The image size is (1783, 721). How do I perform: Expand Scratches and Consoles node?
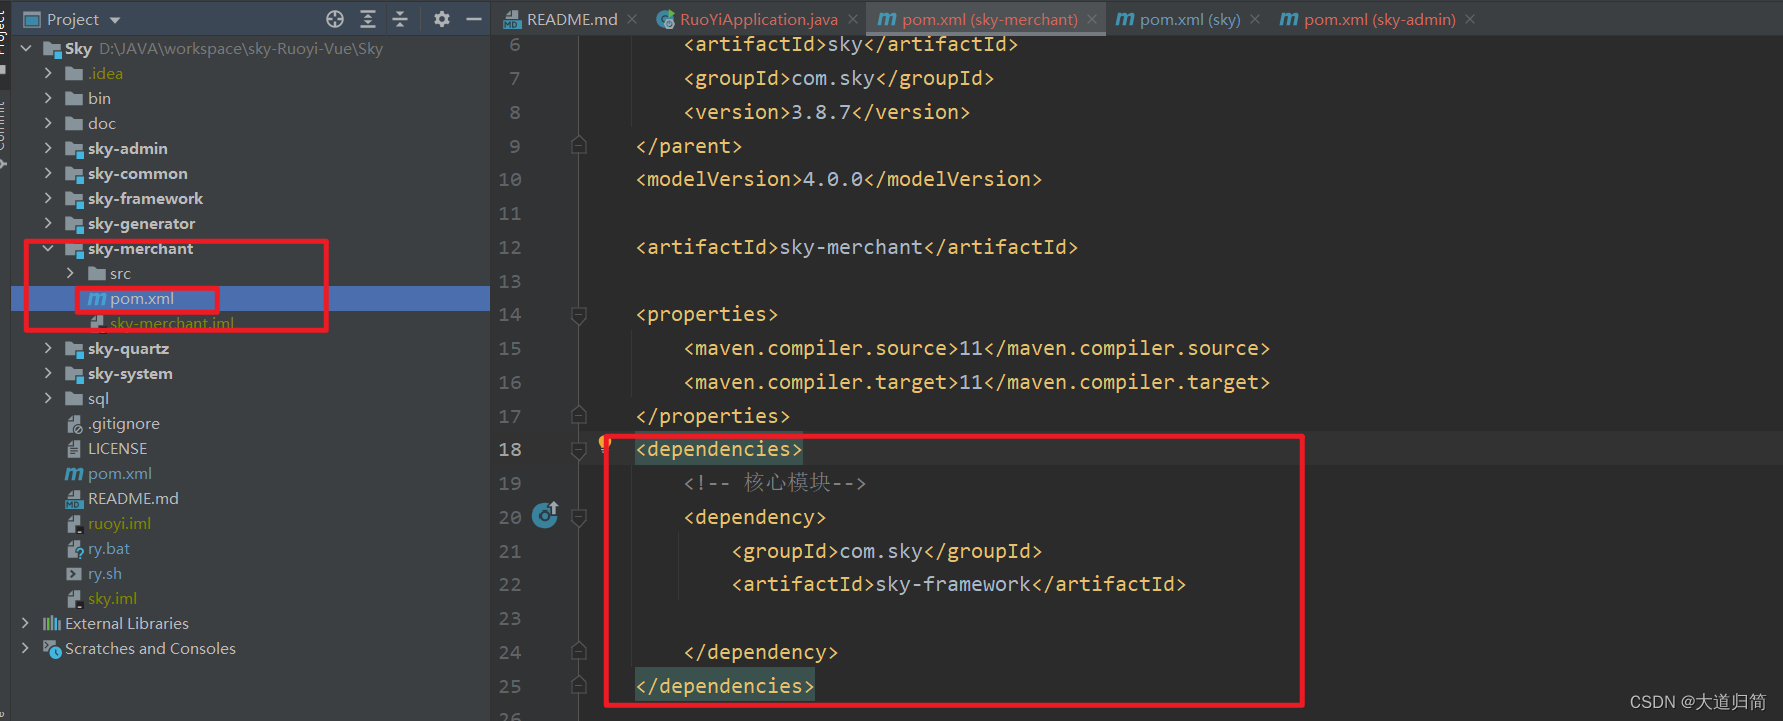click(26, 648)
